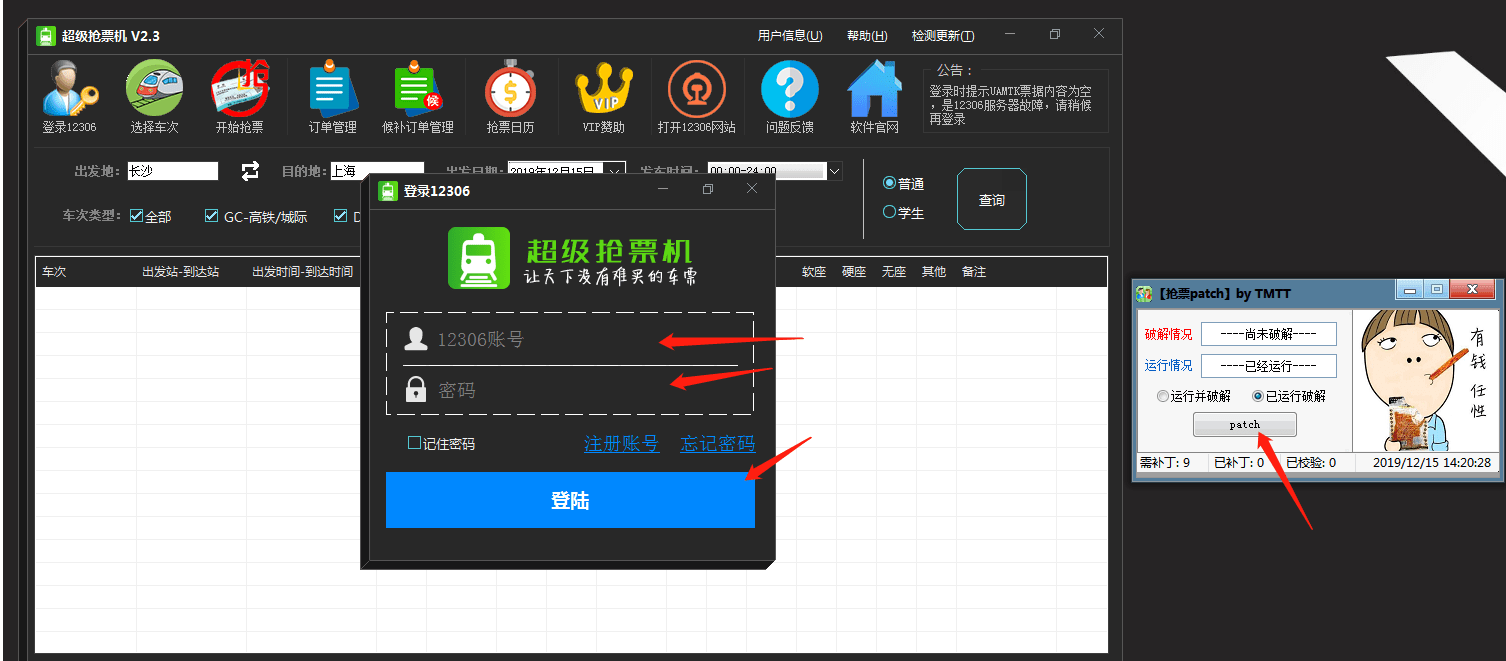Toggle the GC-高铁/城际 checkbox
This screenshot has height=661, width=1506.
tap(211, 215)
